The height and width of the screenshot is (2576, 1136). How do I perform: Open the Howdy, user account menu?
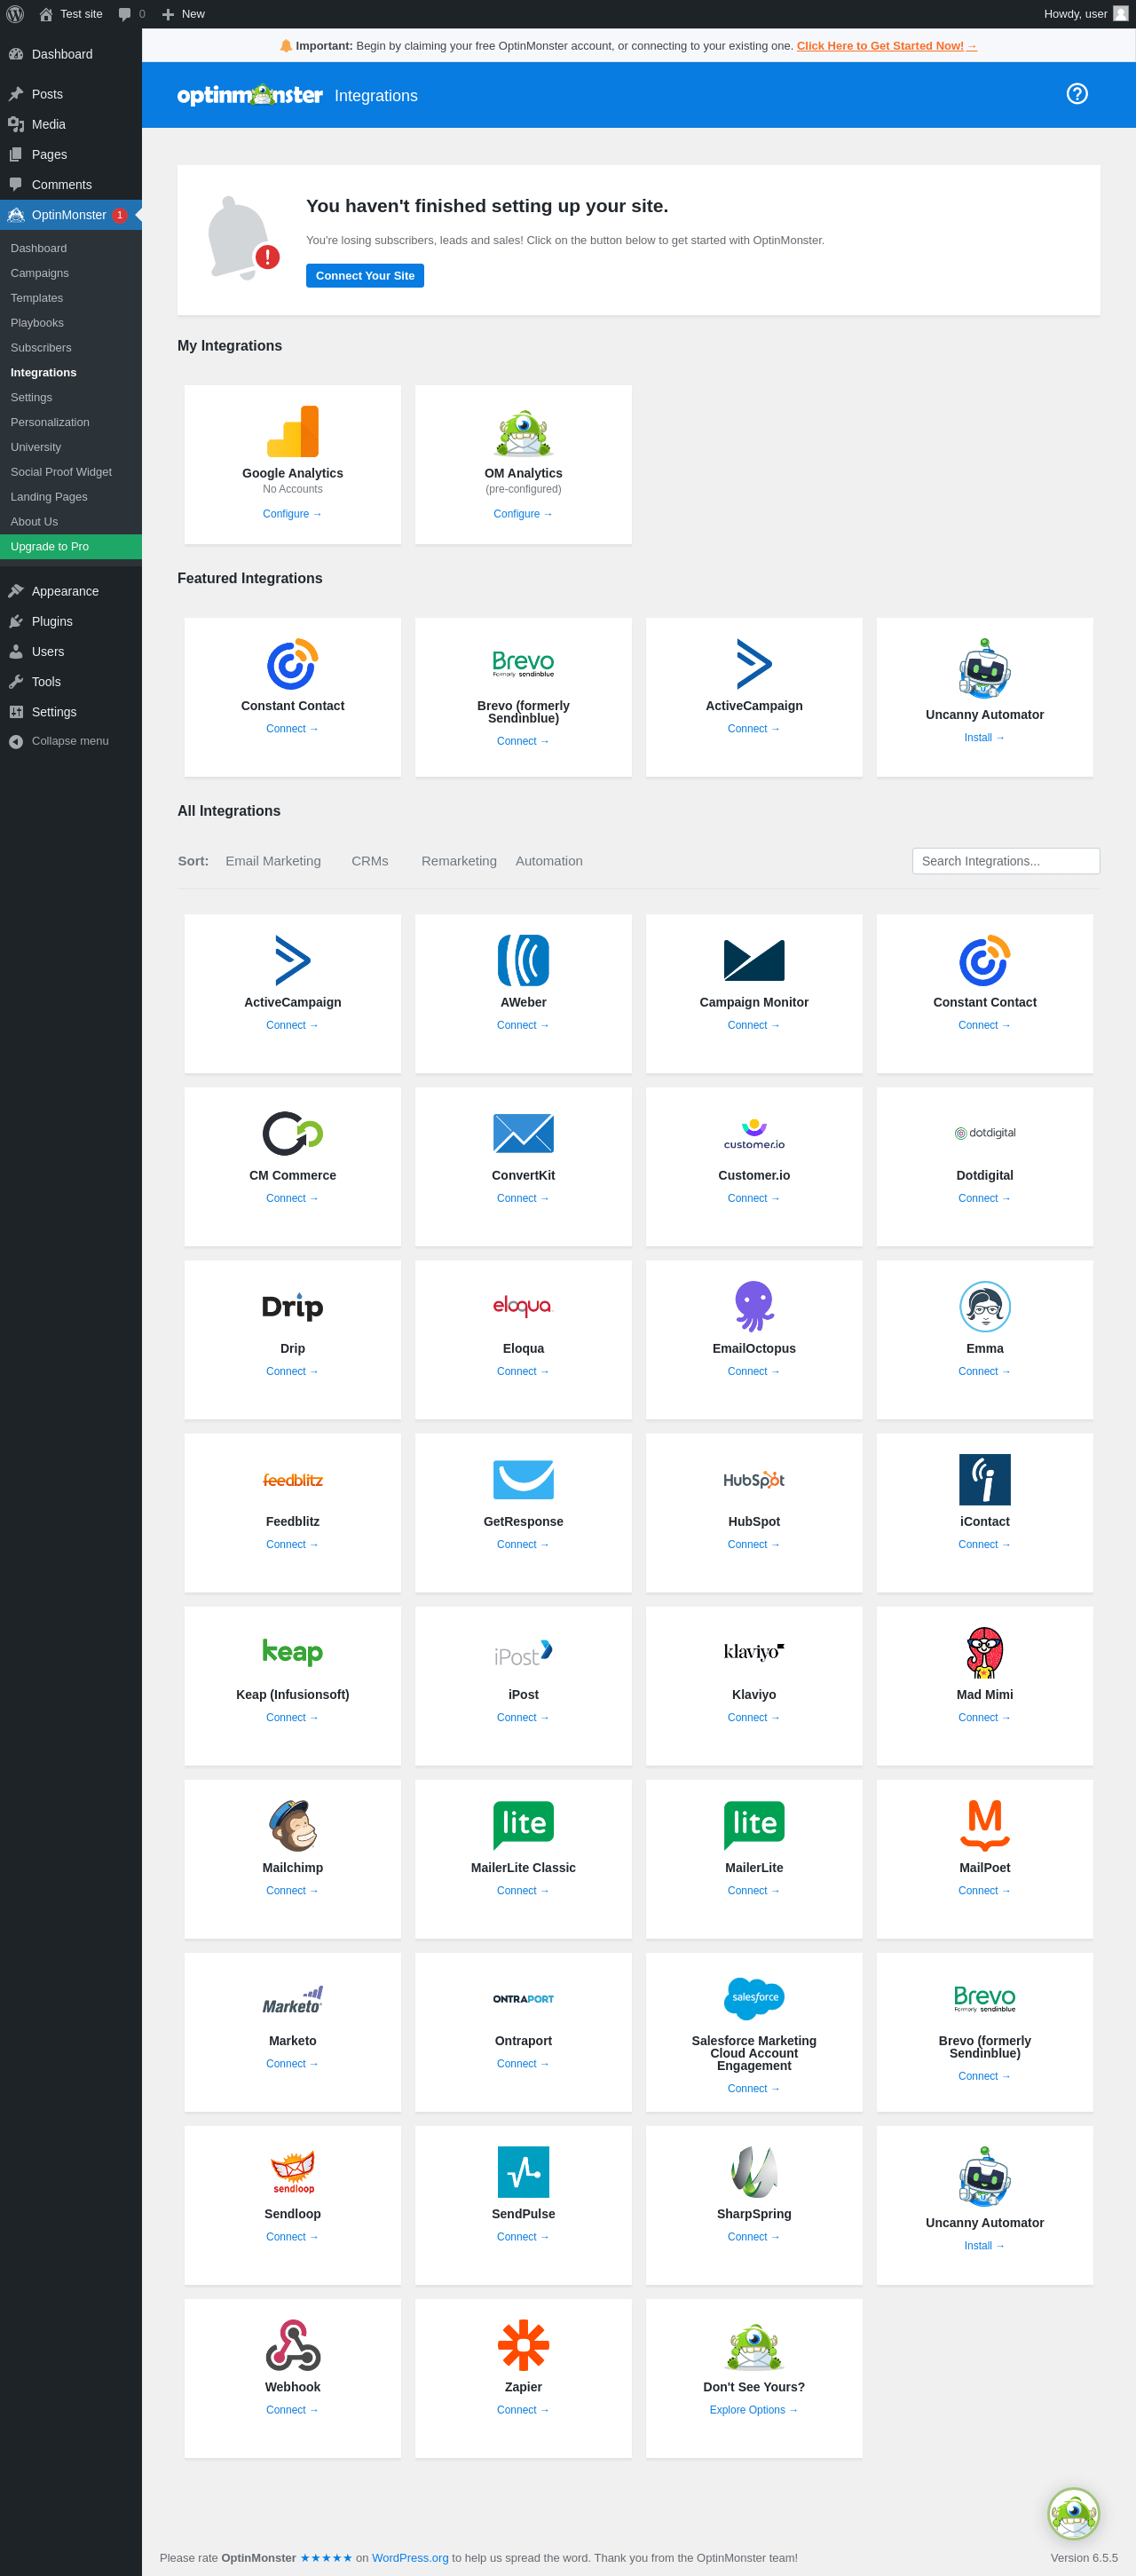[1086, 14]
